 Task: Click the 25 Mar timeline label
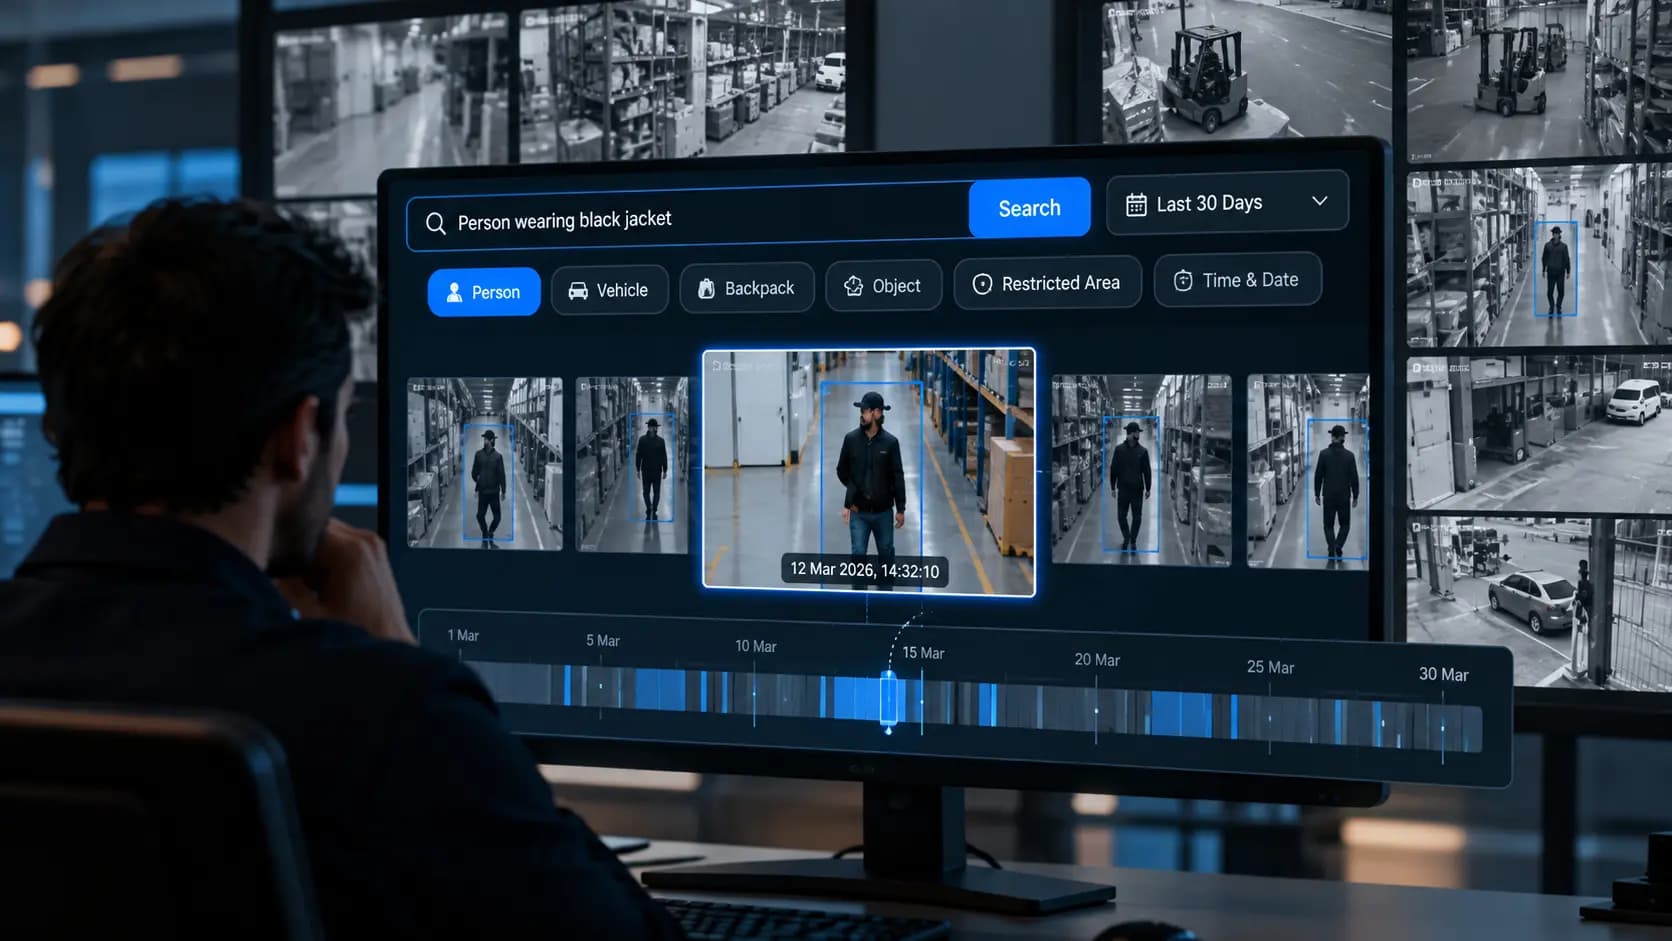coord(1270,667)
